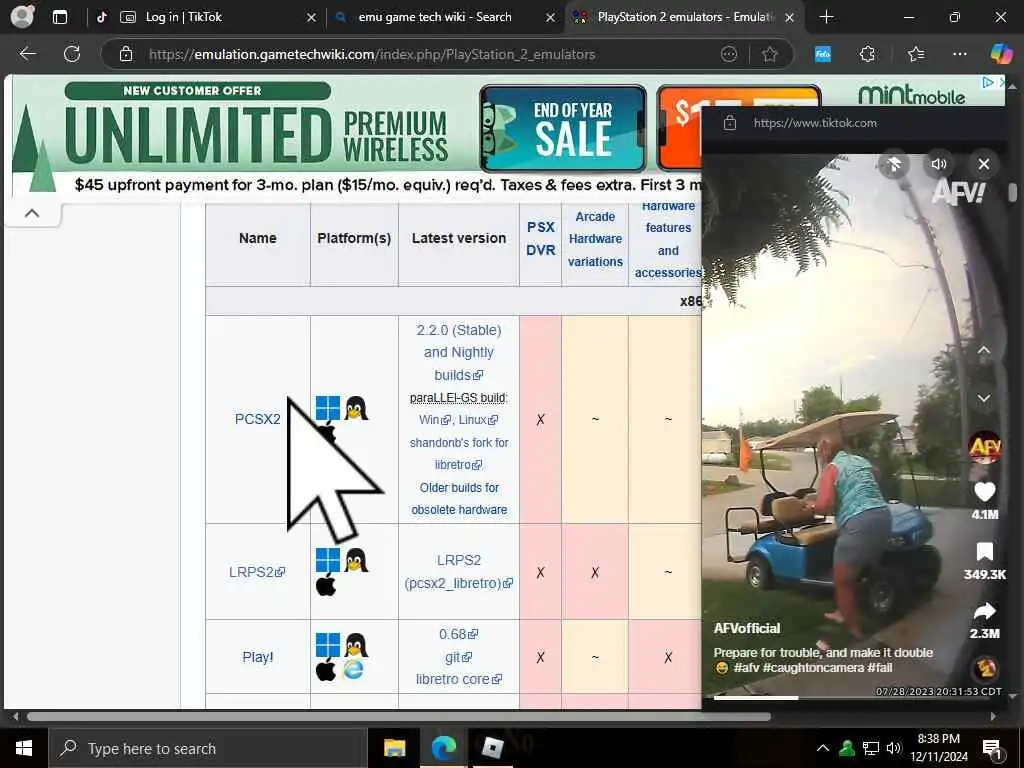
Task: Open 2.2.0 (Stable) and Nightly builds link
Action: point(458,353)
